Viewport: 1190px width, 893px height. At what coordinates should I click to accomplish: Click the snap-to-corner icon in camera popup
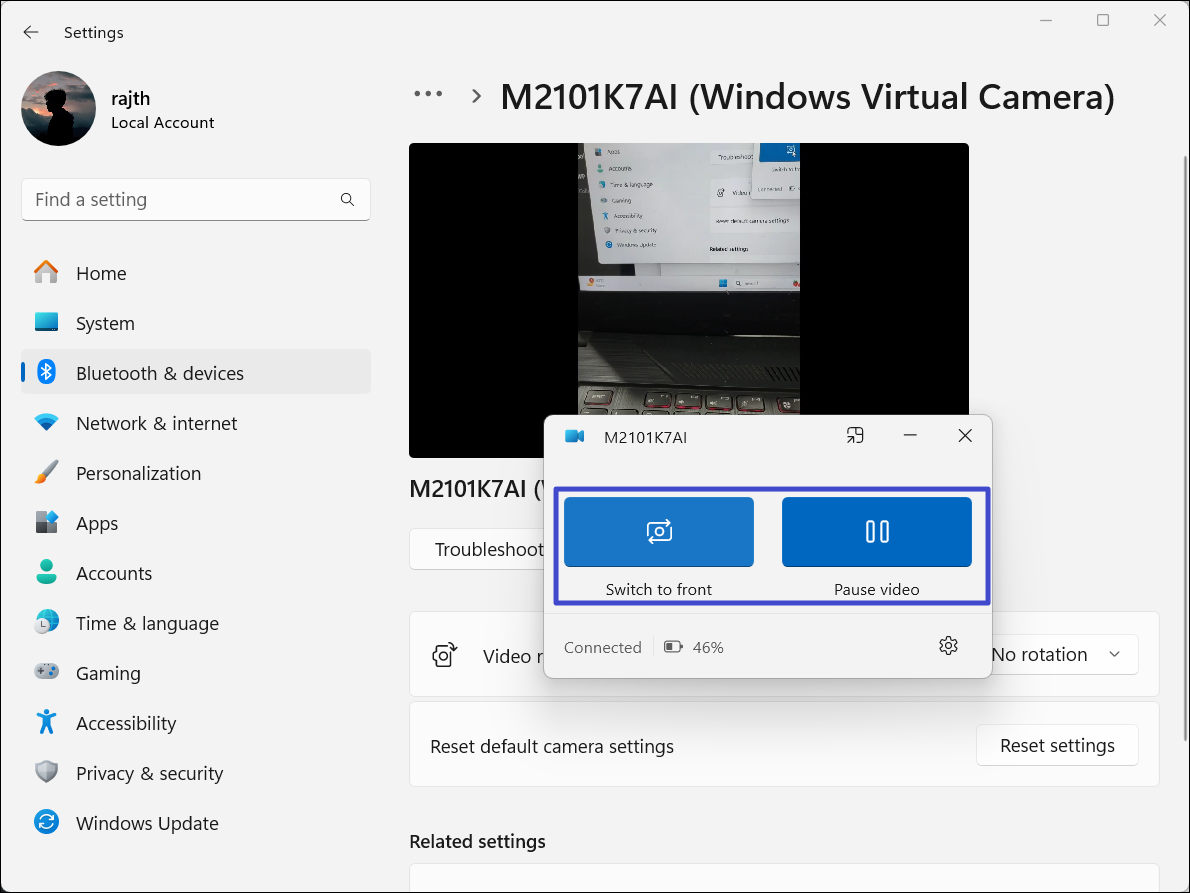pos(854,436)
